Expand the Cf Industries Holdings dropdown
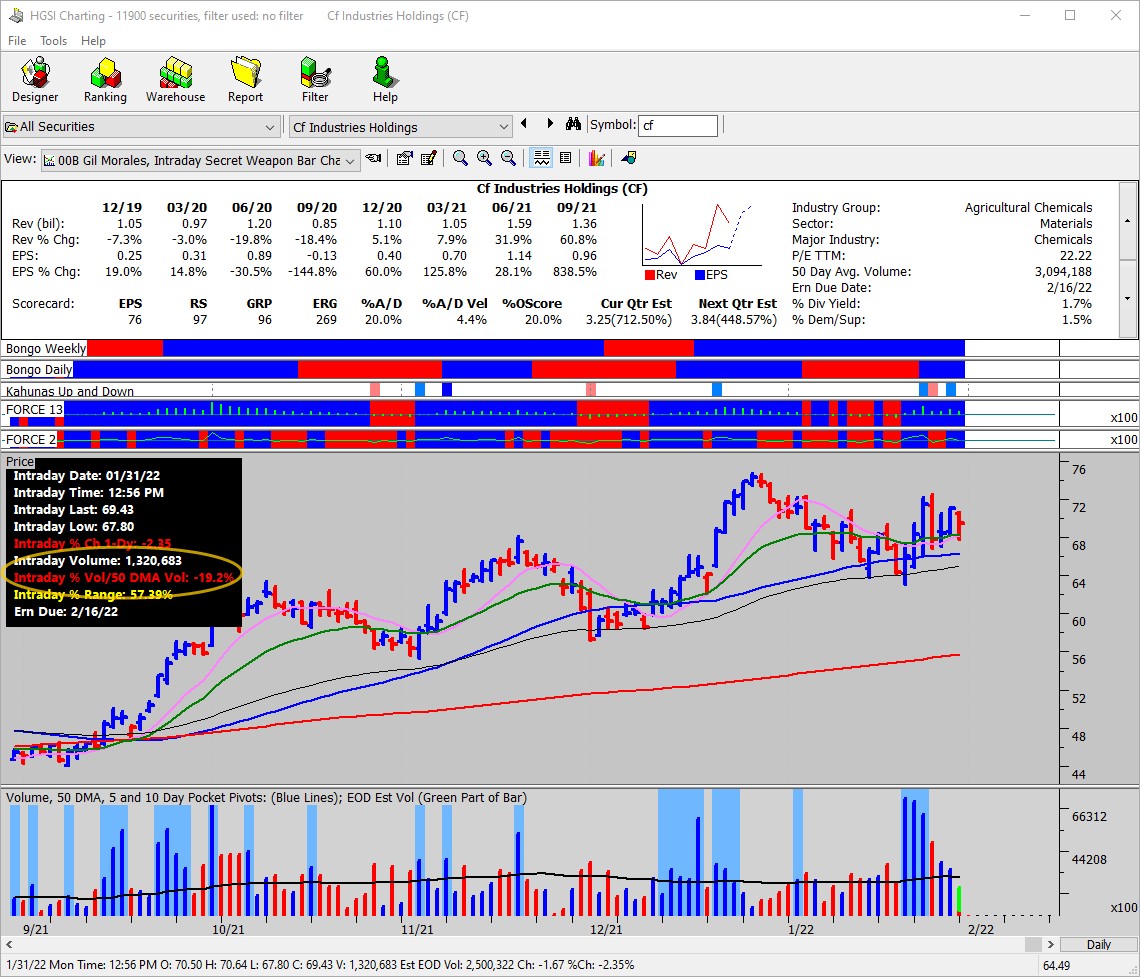 point(504,127)
